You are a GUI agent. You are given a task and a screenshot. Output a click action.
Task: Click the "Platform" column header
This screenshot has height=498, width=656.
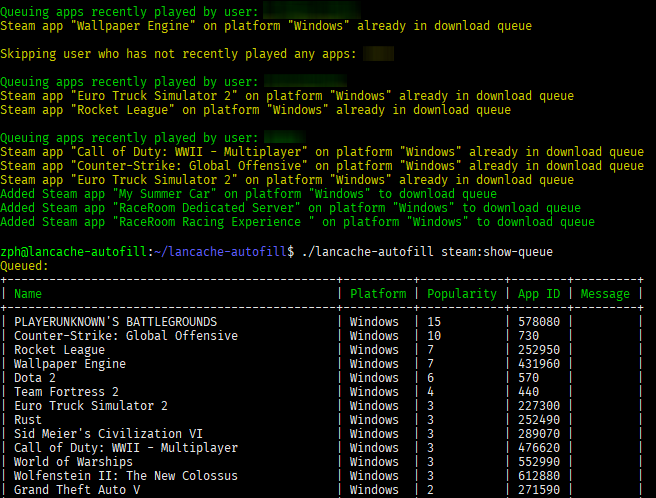pyautogui.click(x=378, y=294)
